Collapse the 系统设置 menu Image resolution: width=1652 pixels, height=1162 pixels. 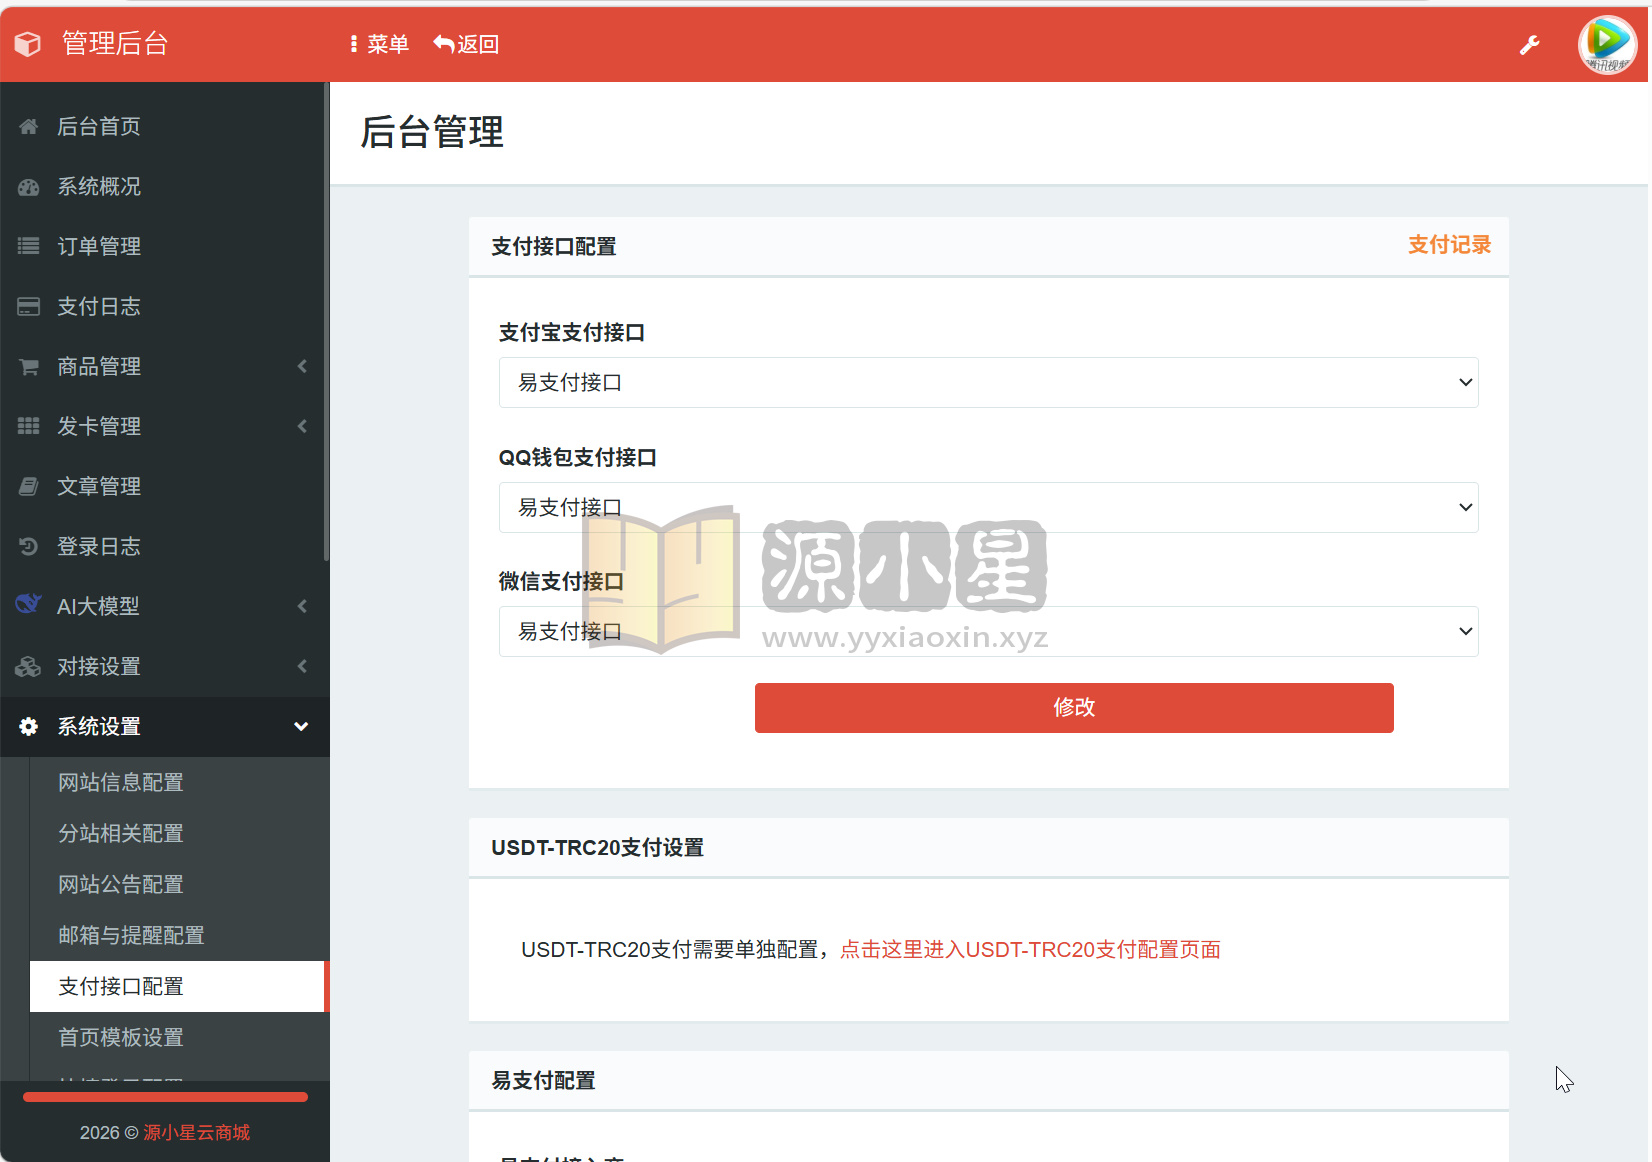(x=301, y=727)
